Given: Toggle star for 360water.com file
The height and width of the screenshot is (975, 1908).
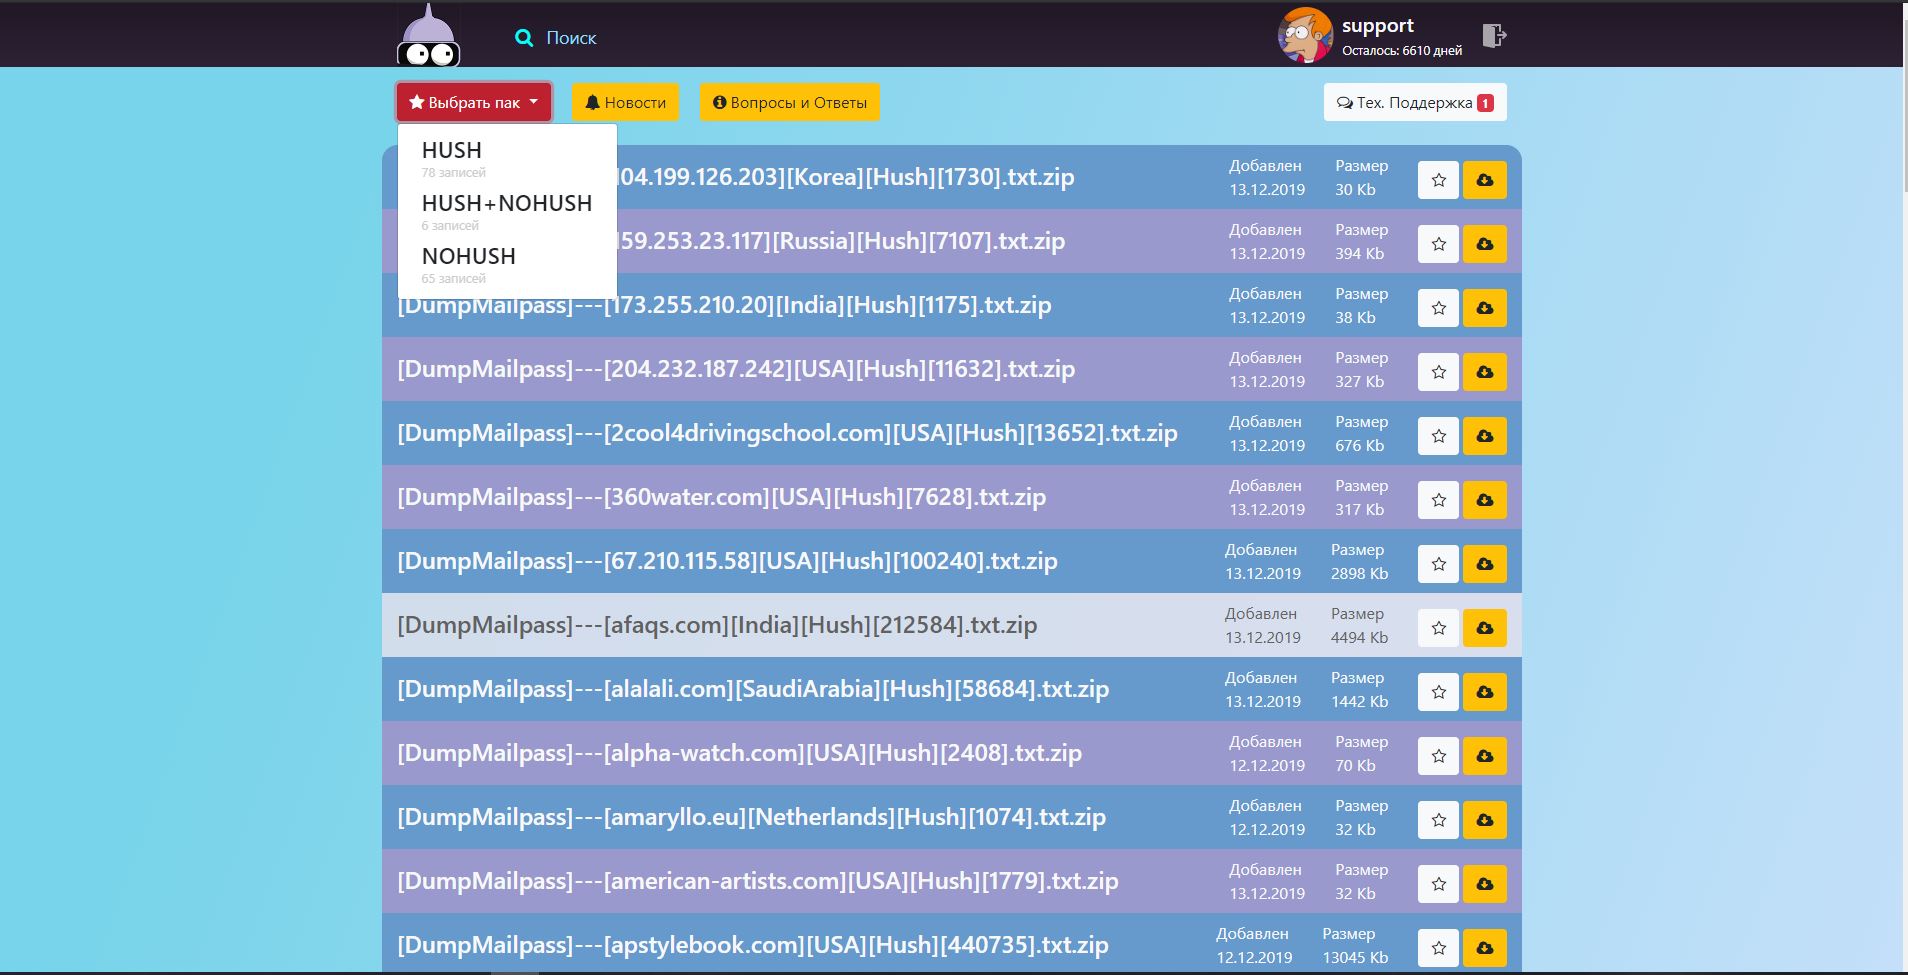Looking at the screenshot, I should click(x=1438, y=500).
